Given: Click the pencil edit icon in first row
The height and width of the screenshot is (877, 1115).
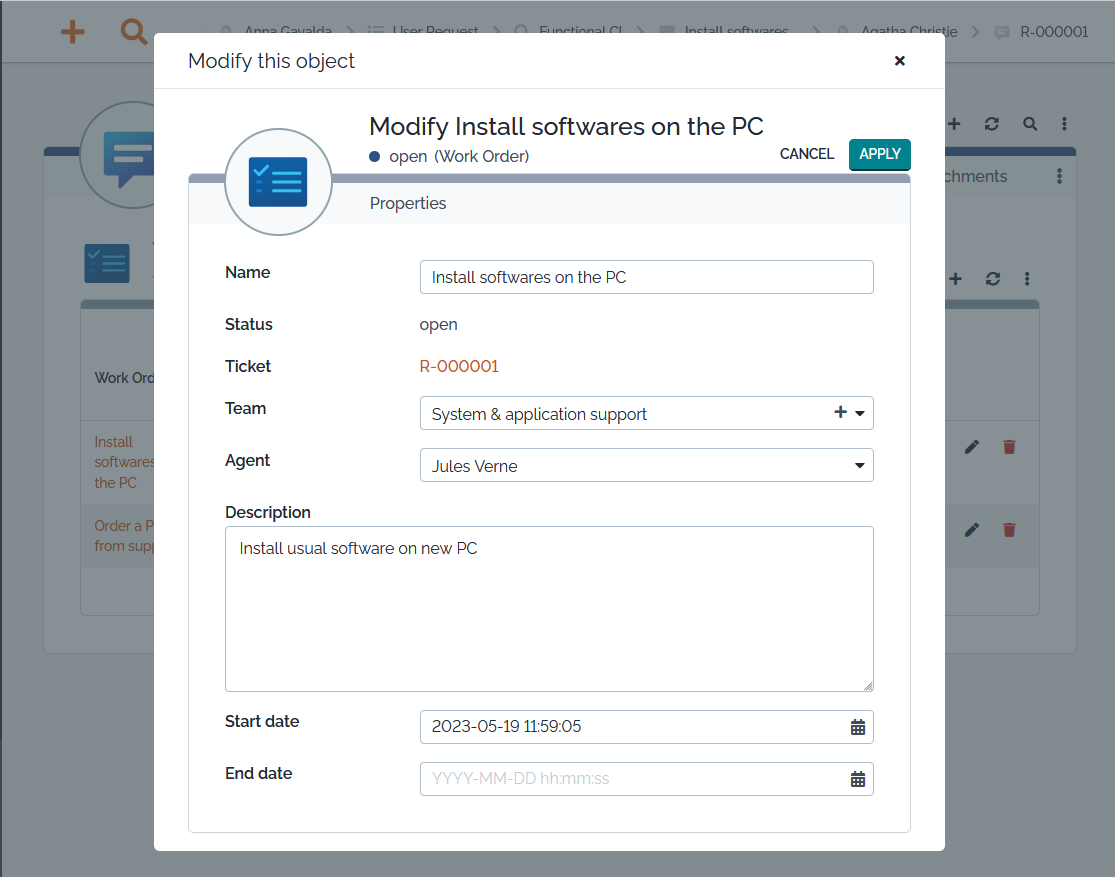Looking at the screenshot, I should tap(971, 447).
